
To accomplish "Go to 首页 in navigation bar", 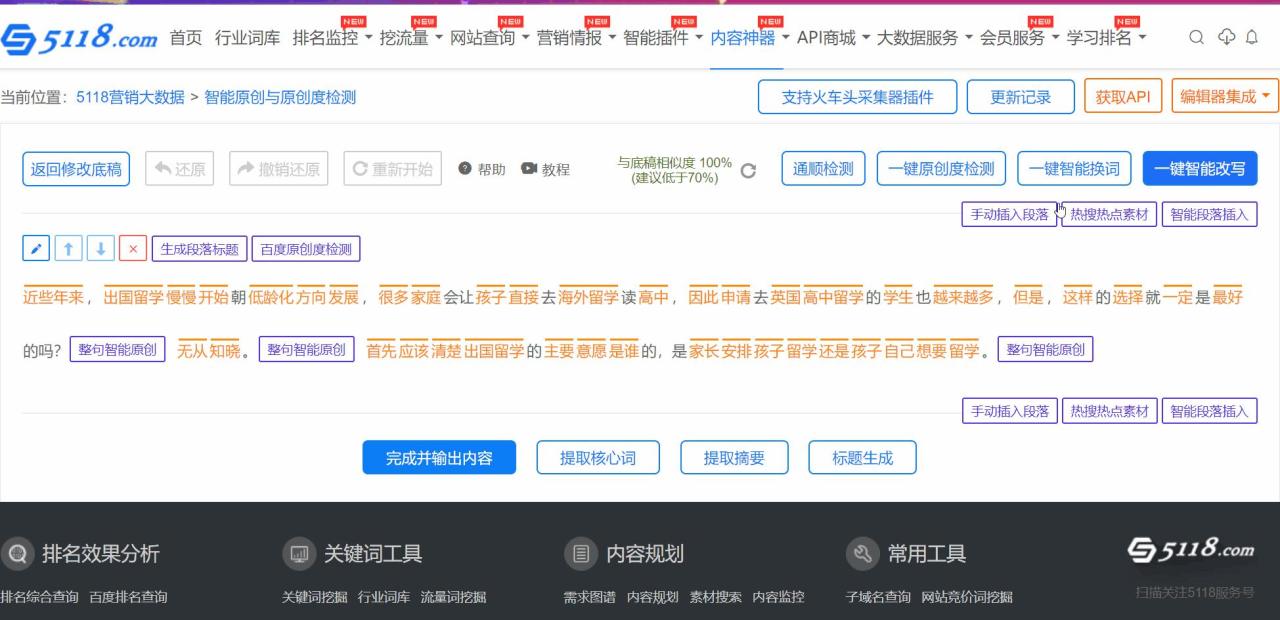I will [185, 38].
